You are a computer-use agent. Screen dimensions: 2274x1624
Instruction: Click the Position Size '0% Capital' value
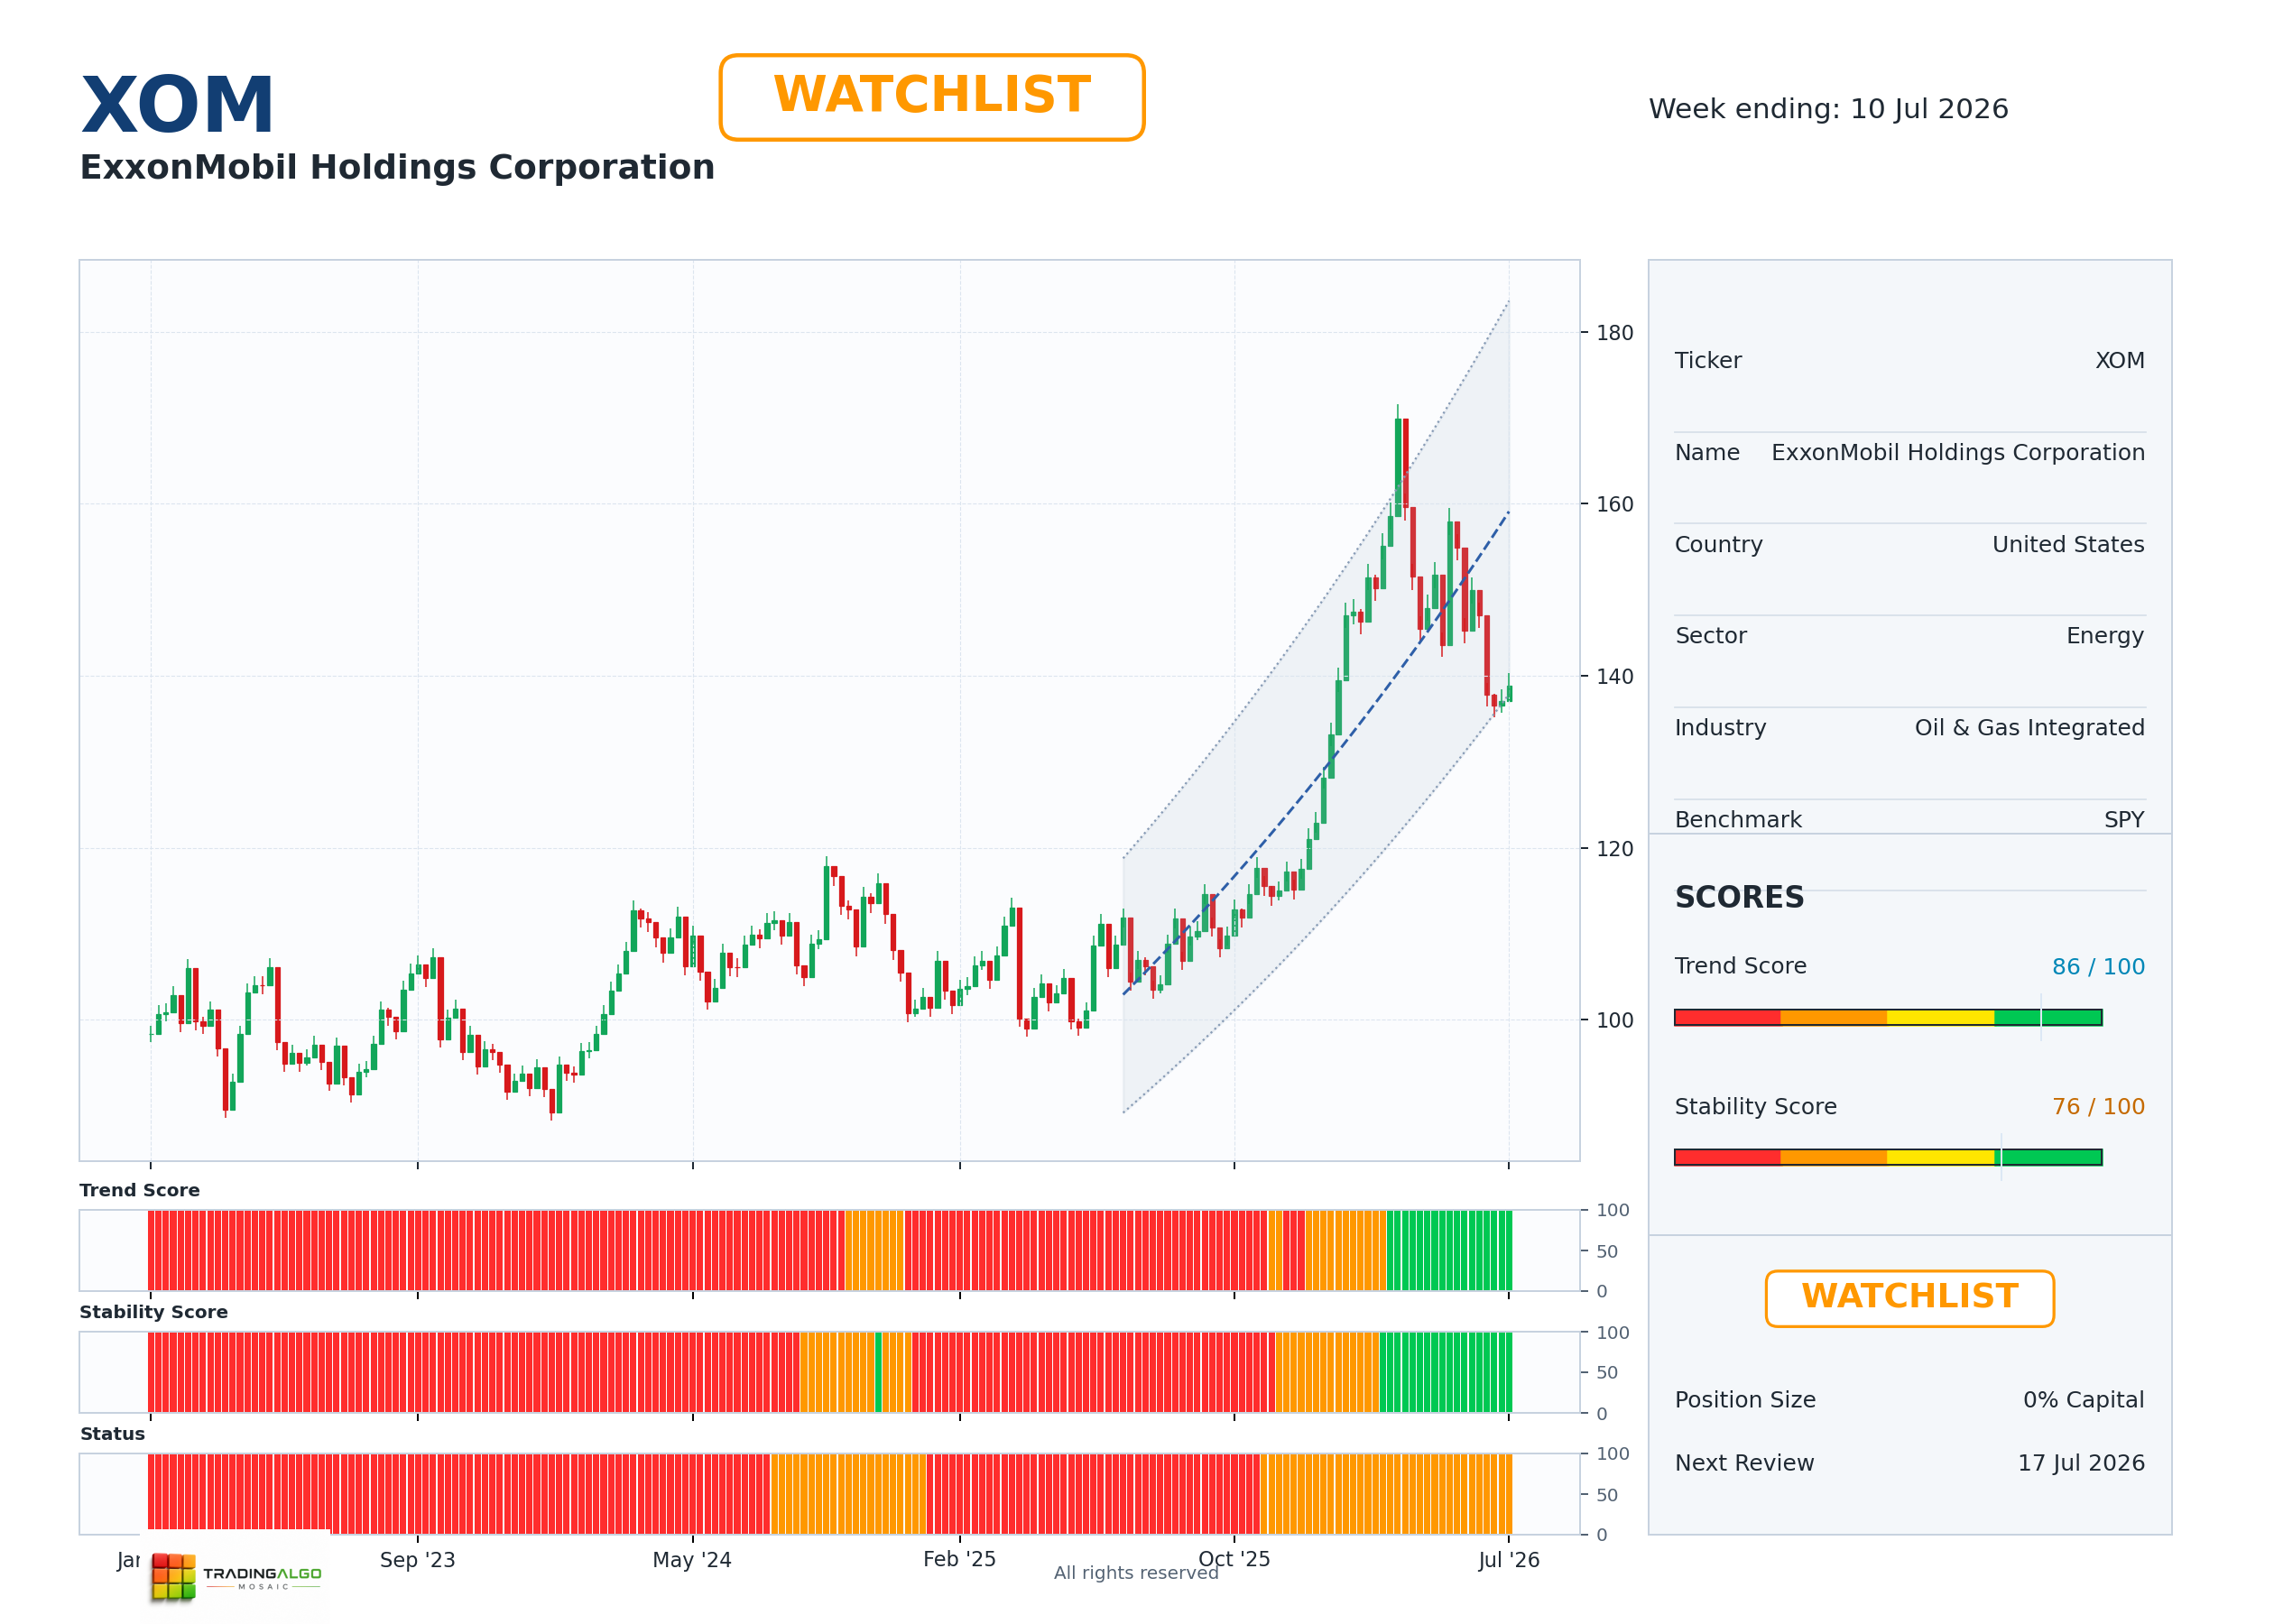click(x=2083, y=1400)
